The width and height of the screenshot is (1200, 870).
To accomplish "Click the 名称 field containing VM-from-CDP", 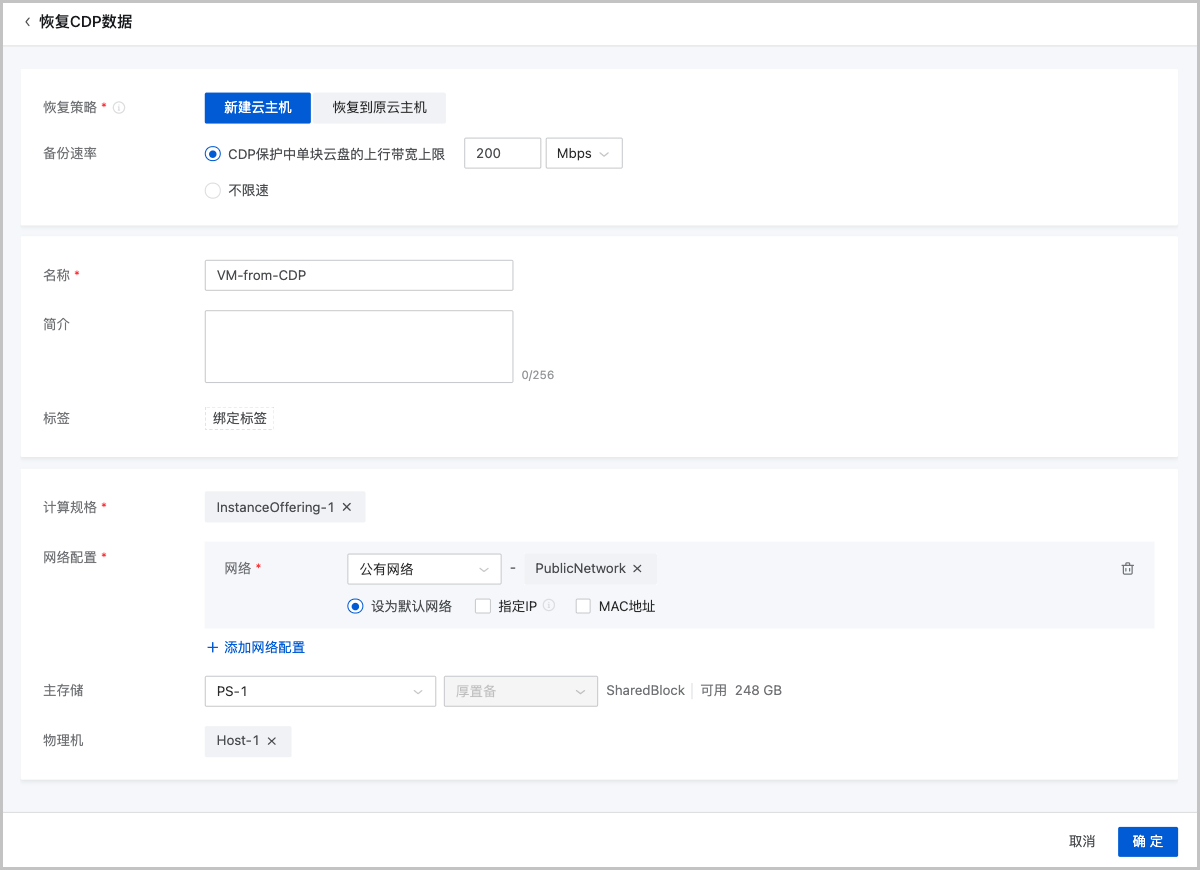I will click(358, 275).
